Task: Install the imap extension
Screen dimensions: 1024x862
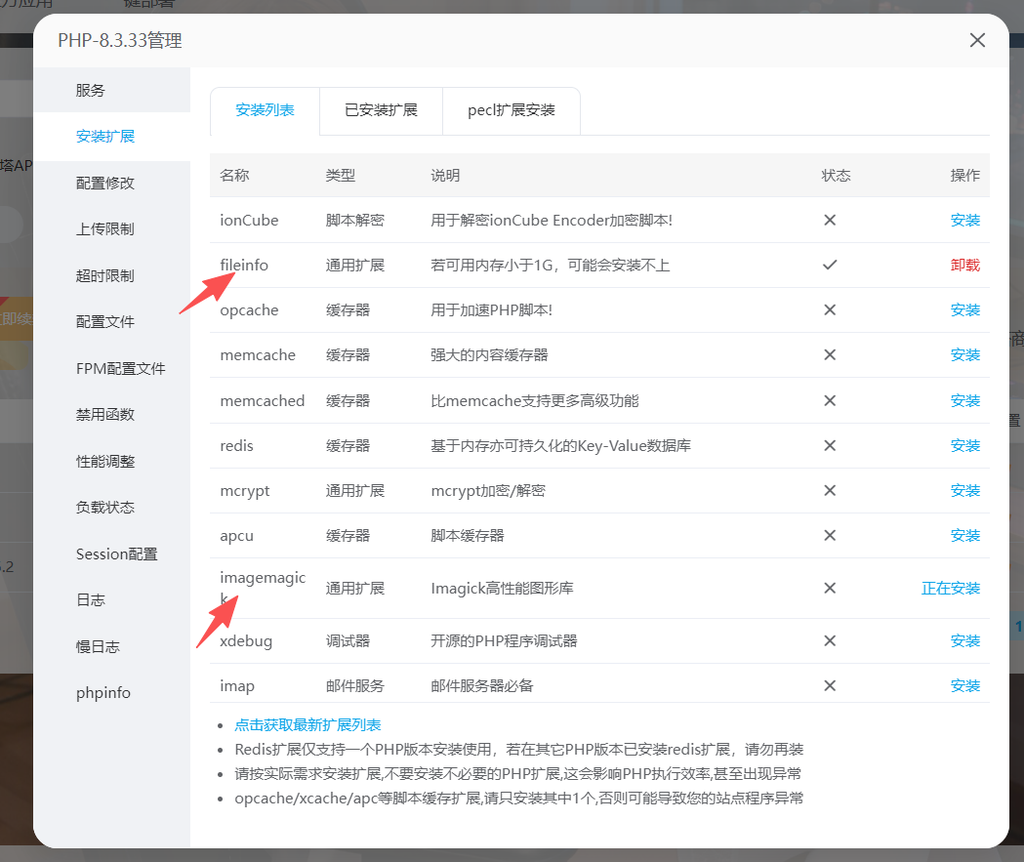Action: [x=965, y=686]
